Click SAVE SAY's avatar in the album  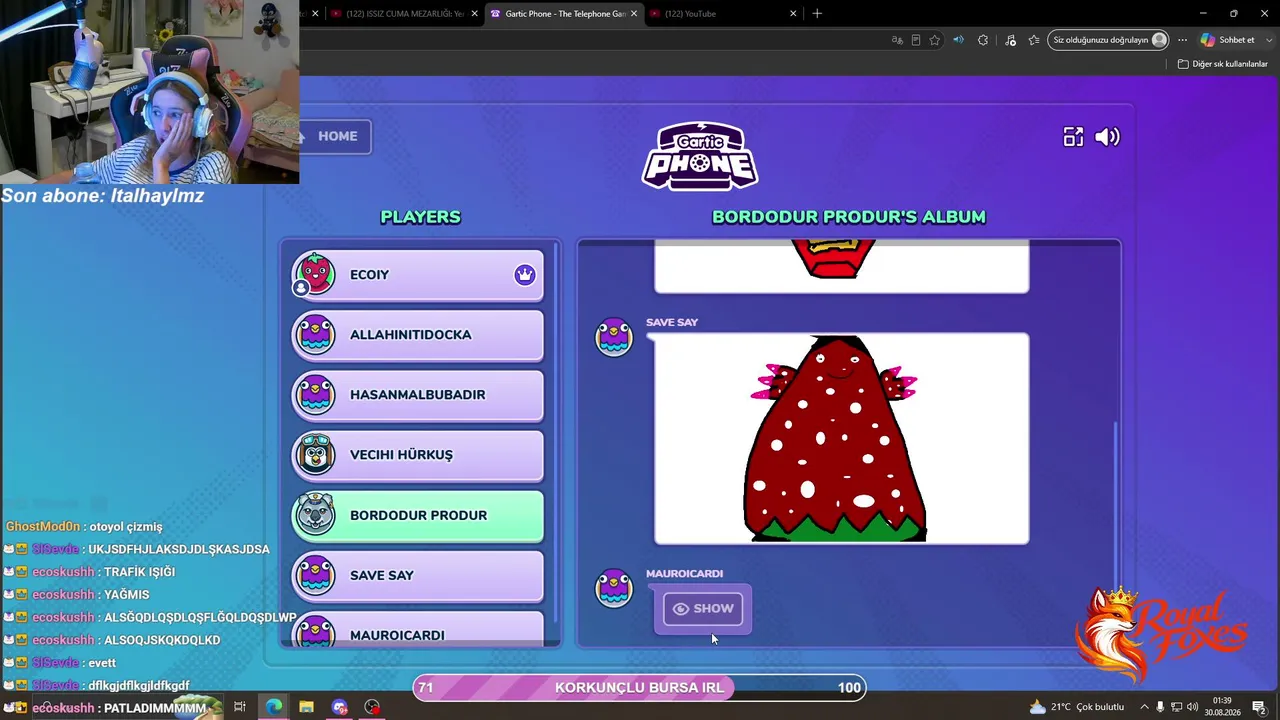pos(614,337)
